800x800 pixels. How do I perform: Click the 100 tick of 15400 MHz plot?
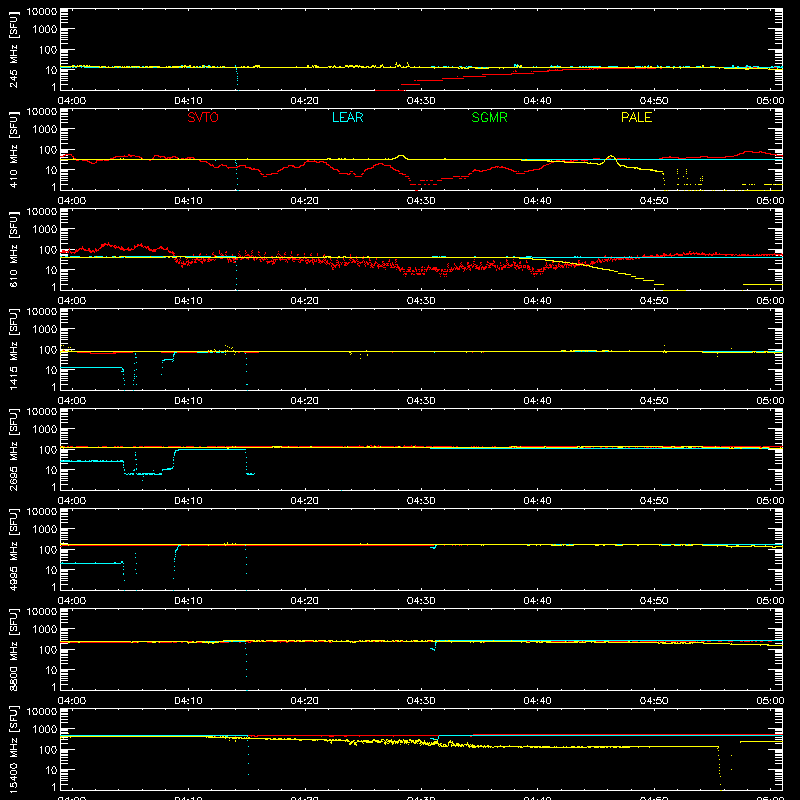pyautogui.click(x=48, y=750)
